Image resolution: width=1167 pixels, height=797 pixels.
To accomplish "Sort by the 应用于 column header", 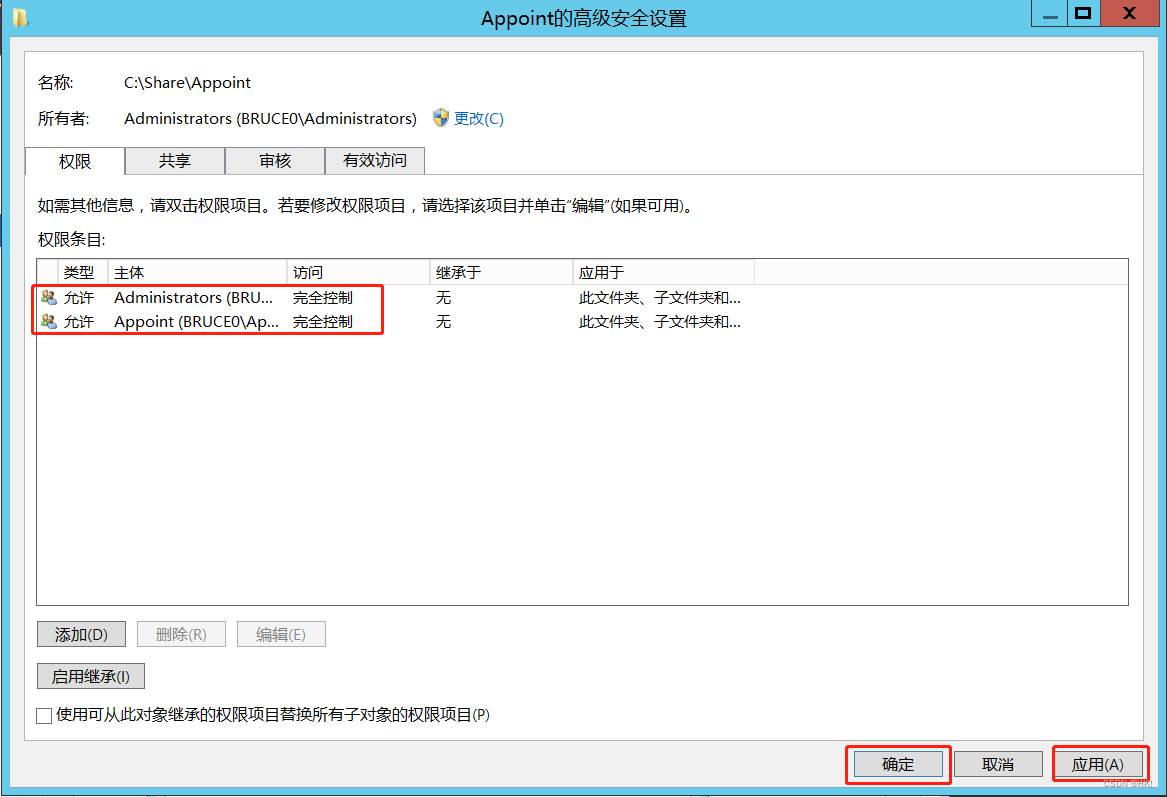I will (x=663, y=272).
